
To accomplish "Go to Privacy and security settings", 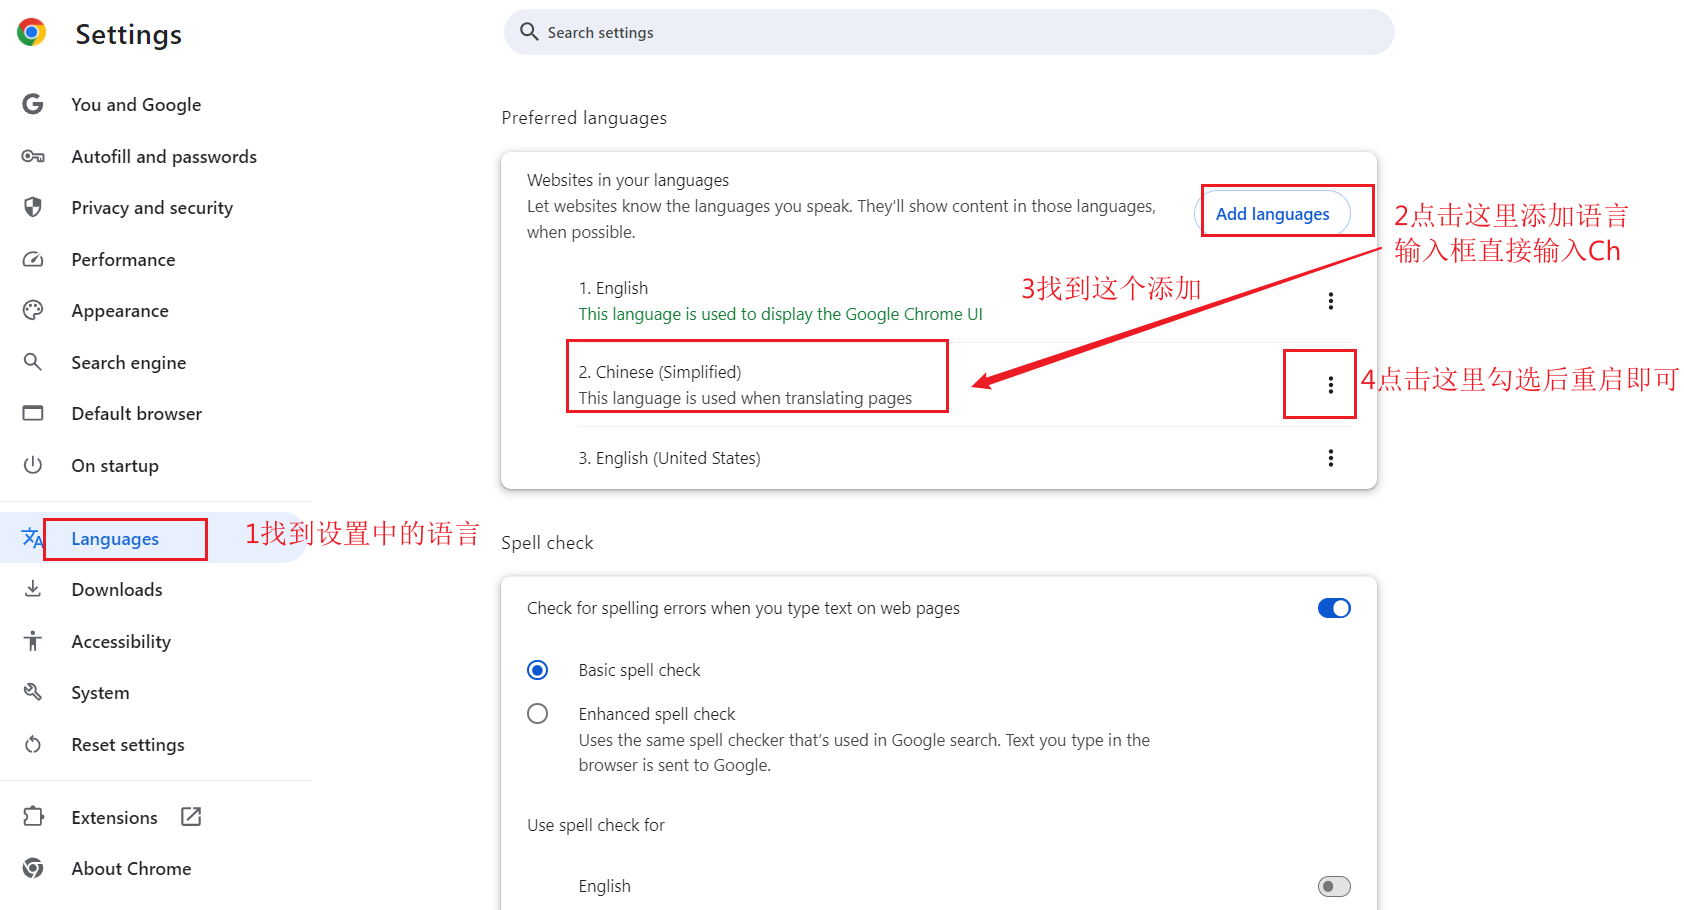I will pos(152,207).
